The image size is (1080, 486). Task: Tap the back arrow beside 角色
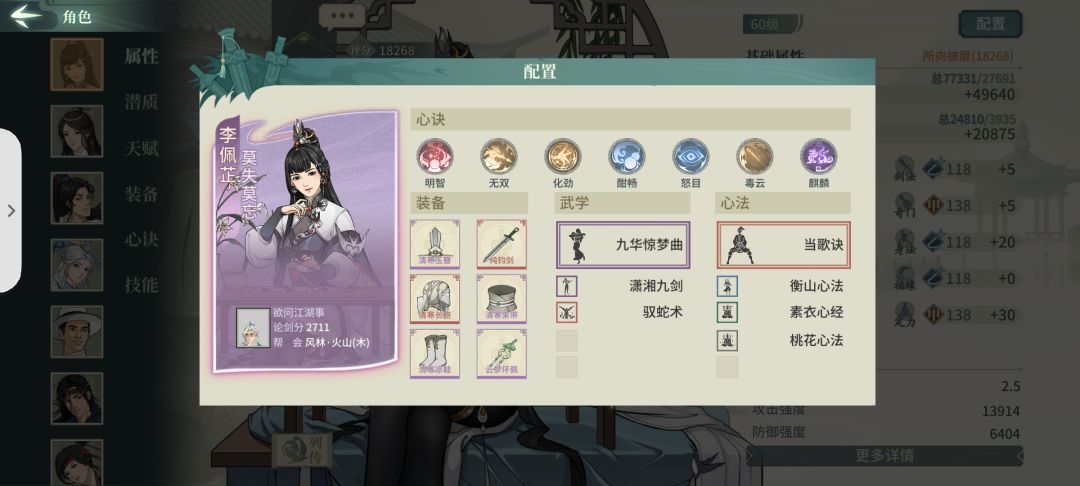coord(26,16)
